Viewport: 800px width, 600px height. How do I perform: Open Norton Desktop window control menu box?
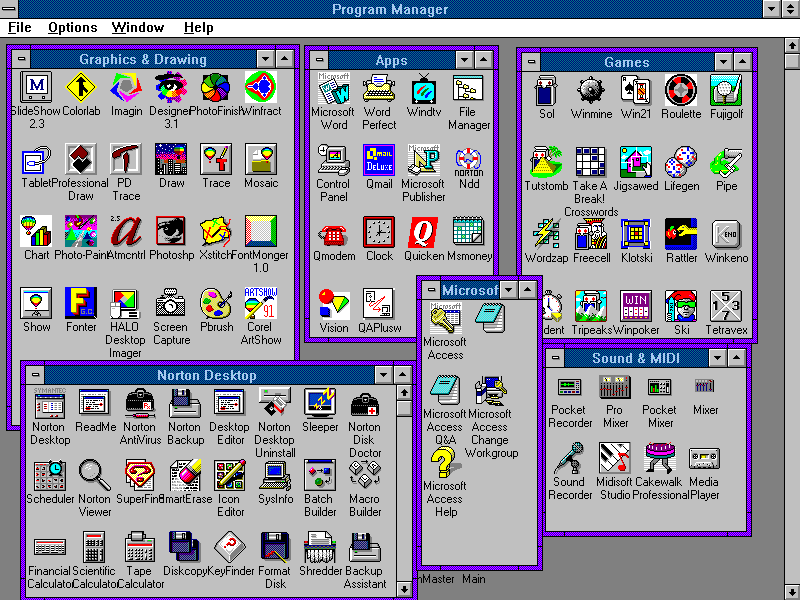pyautogui.click(x=34, y=375)
